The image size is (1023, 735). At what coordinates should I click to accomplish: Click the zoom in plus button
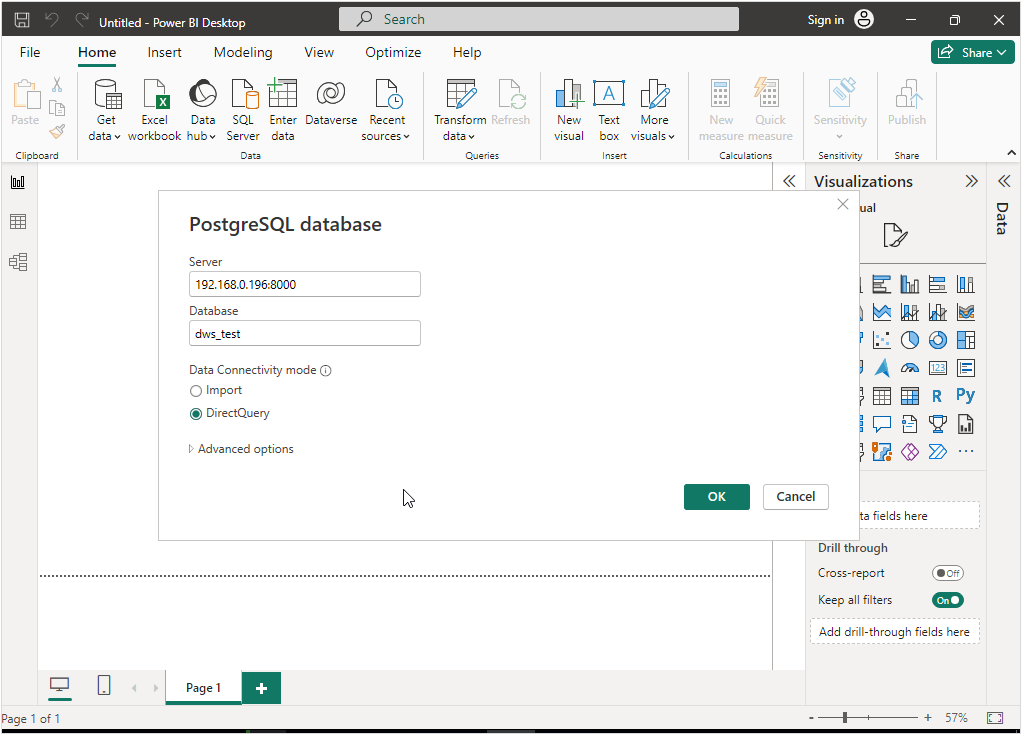tap(928, 717)
